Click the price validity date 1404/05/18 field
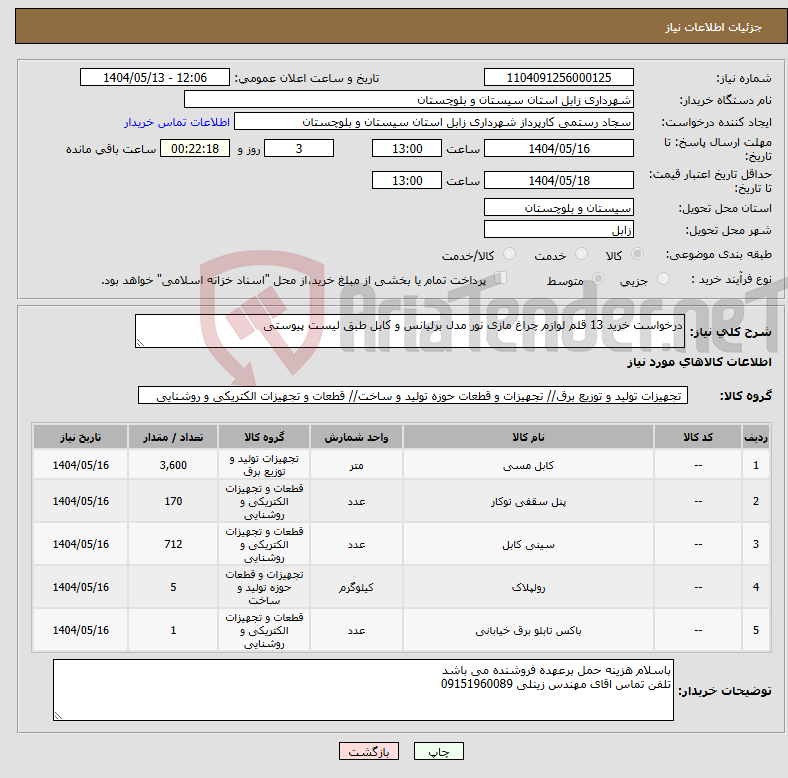Viewport: 788px width, 778px height. pos(559,180)
